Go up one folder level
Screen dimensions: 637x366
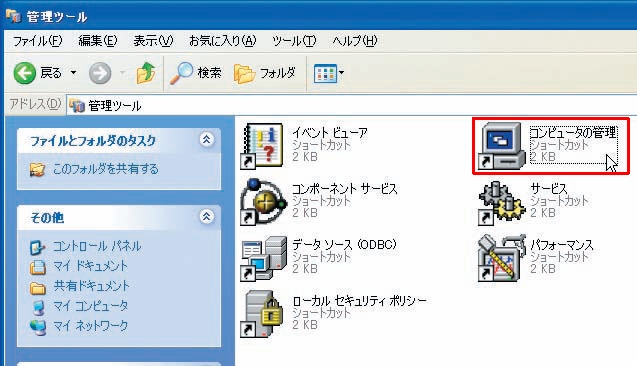click(x=146, y=73)
